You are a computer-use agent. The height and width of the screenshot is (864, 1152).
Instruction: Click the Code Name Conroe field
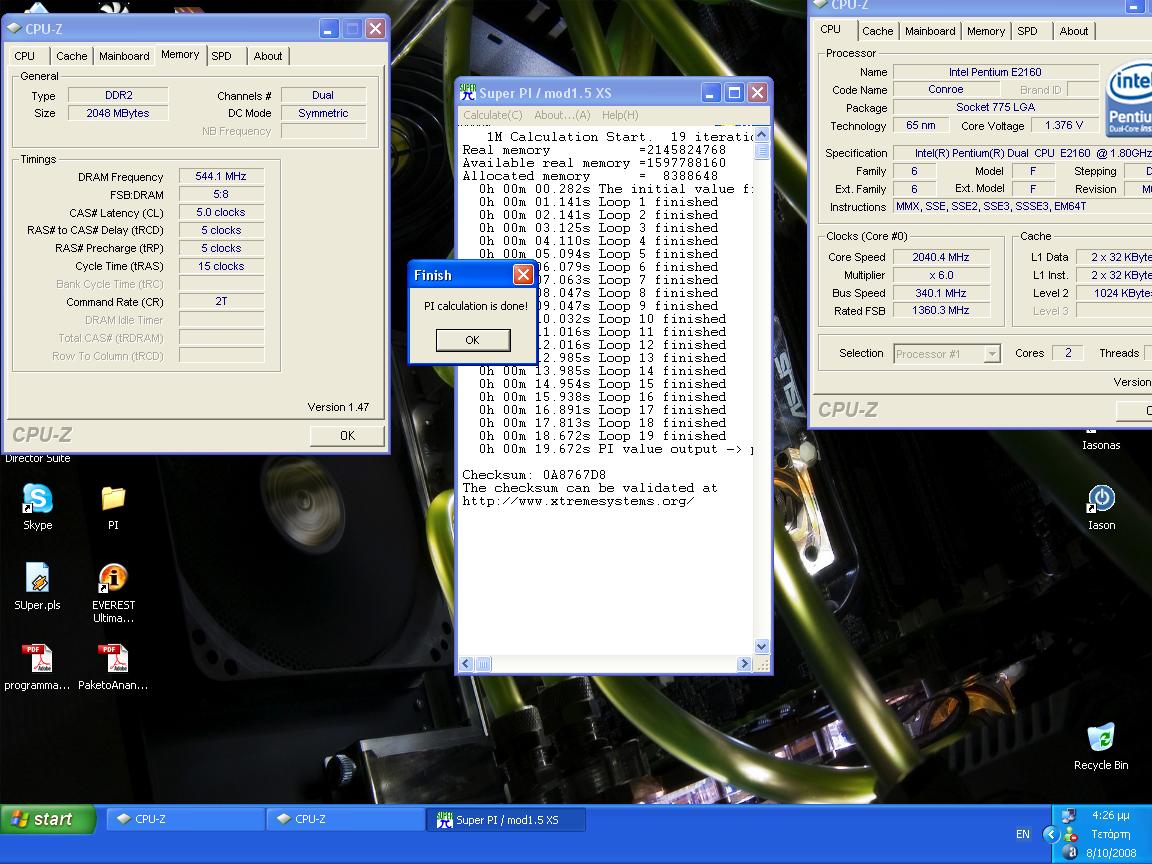(x=946, y=89)
